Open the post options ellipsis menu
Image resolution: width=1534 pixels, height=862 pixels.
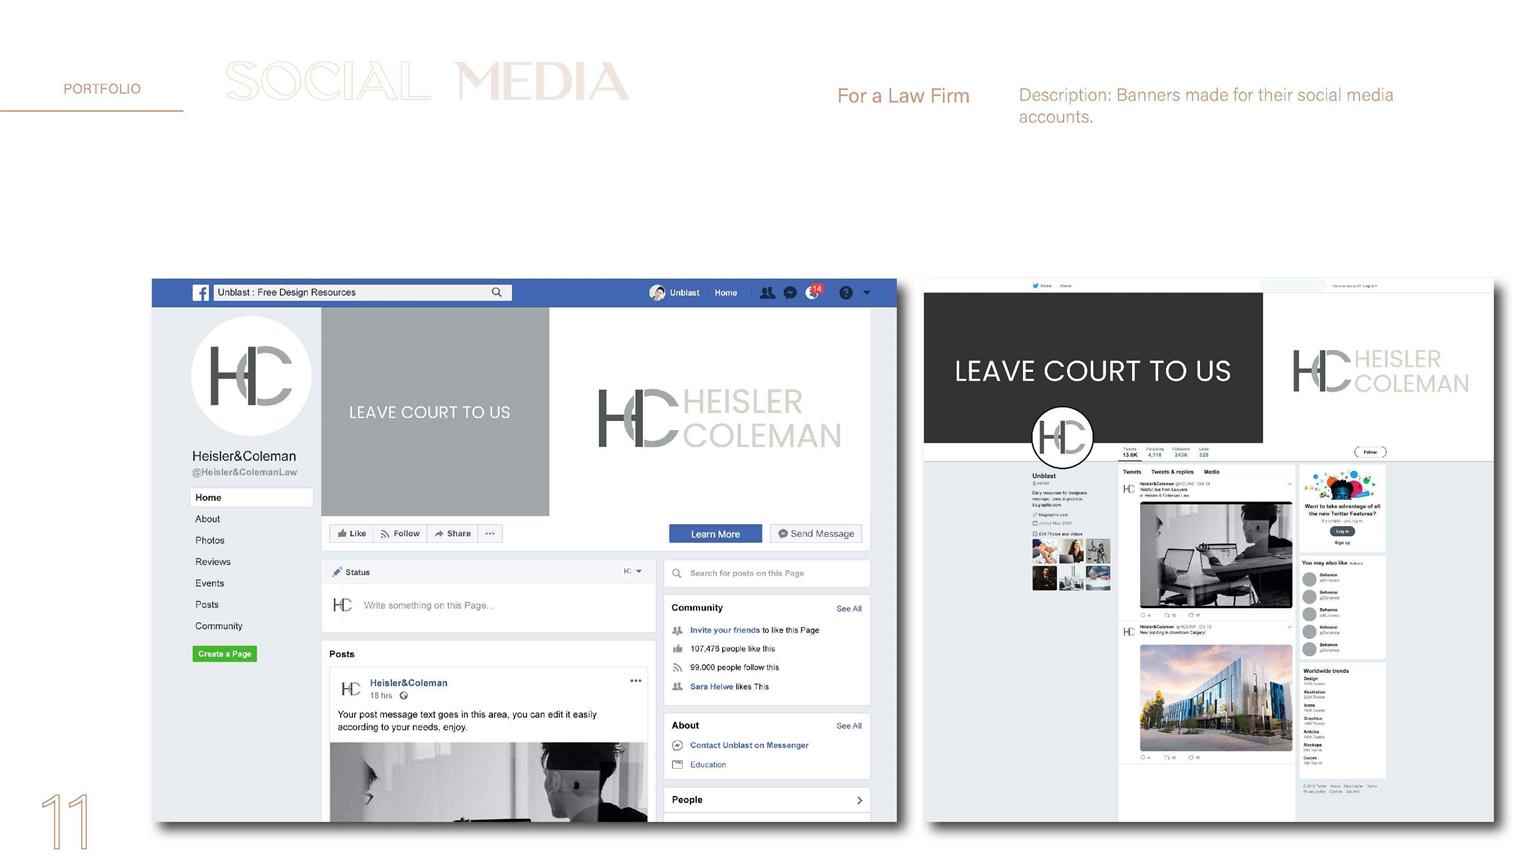(636, 681)
